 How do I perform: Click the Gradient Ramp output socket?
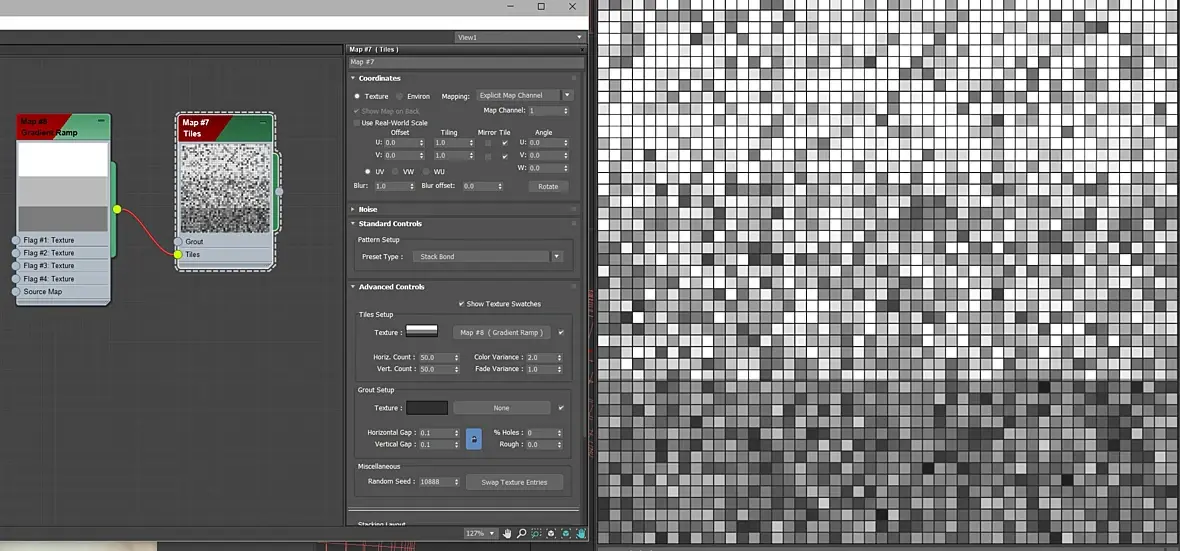[x=117, y=209]
